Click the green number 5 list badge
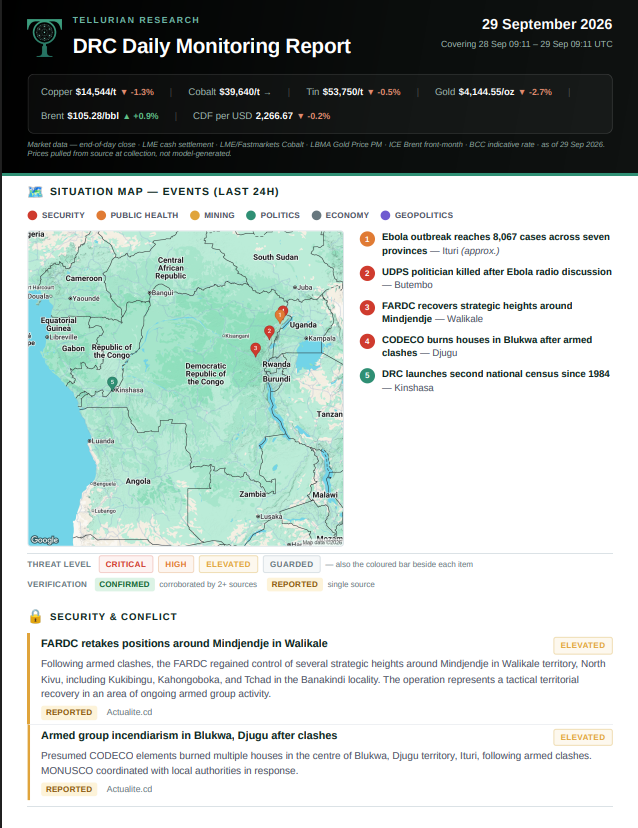Screen dimensions: 638x828 (367, 375)
